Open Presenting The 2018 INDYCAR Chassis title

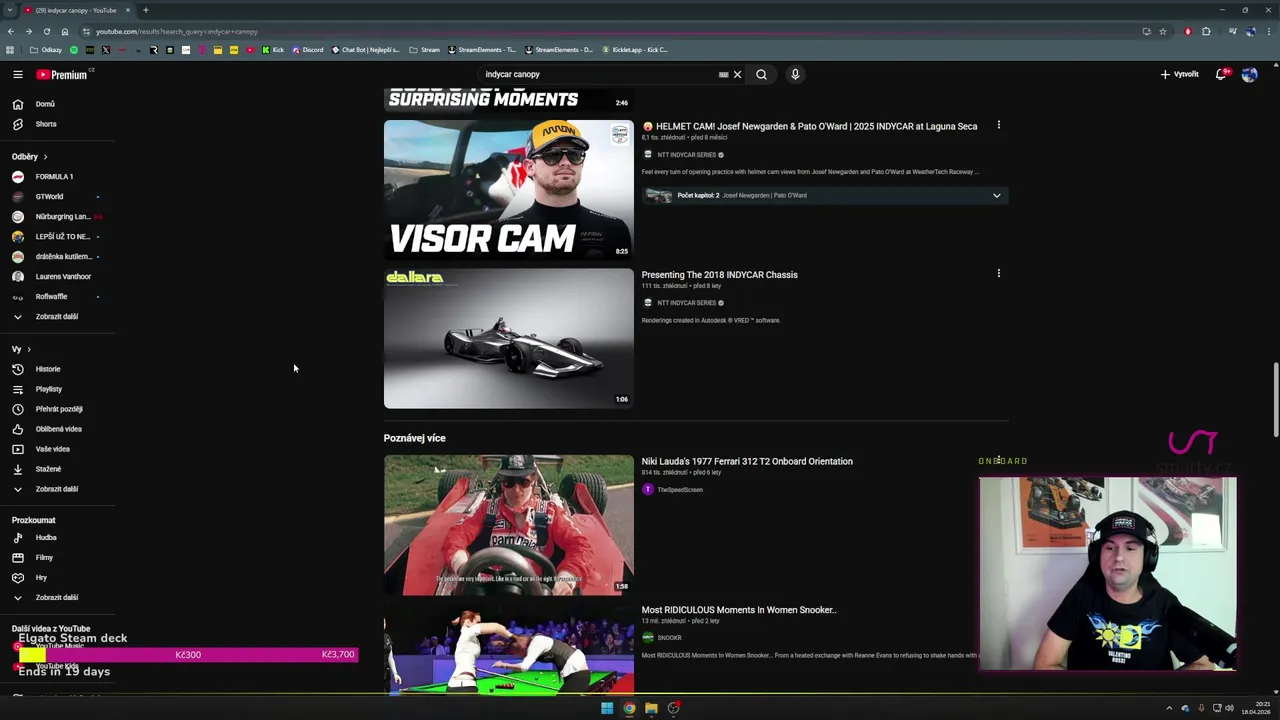719,275
